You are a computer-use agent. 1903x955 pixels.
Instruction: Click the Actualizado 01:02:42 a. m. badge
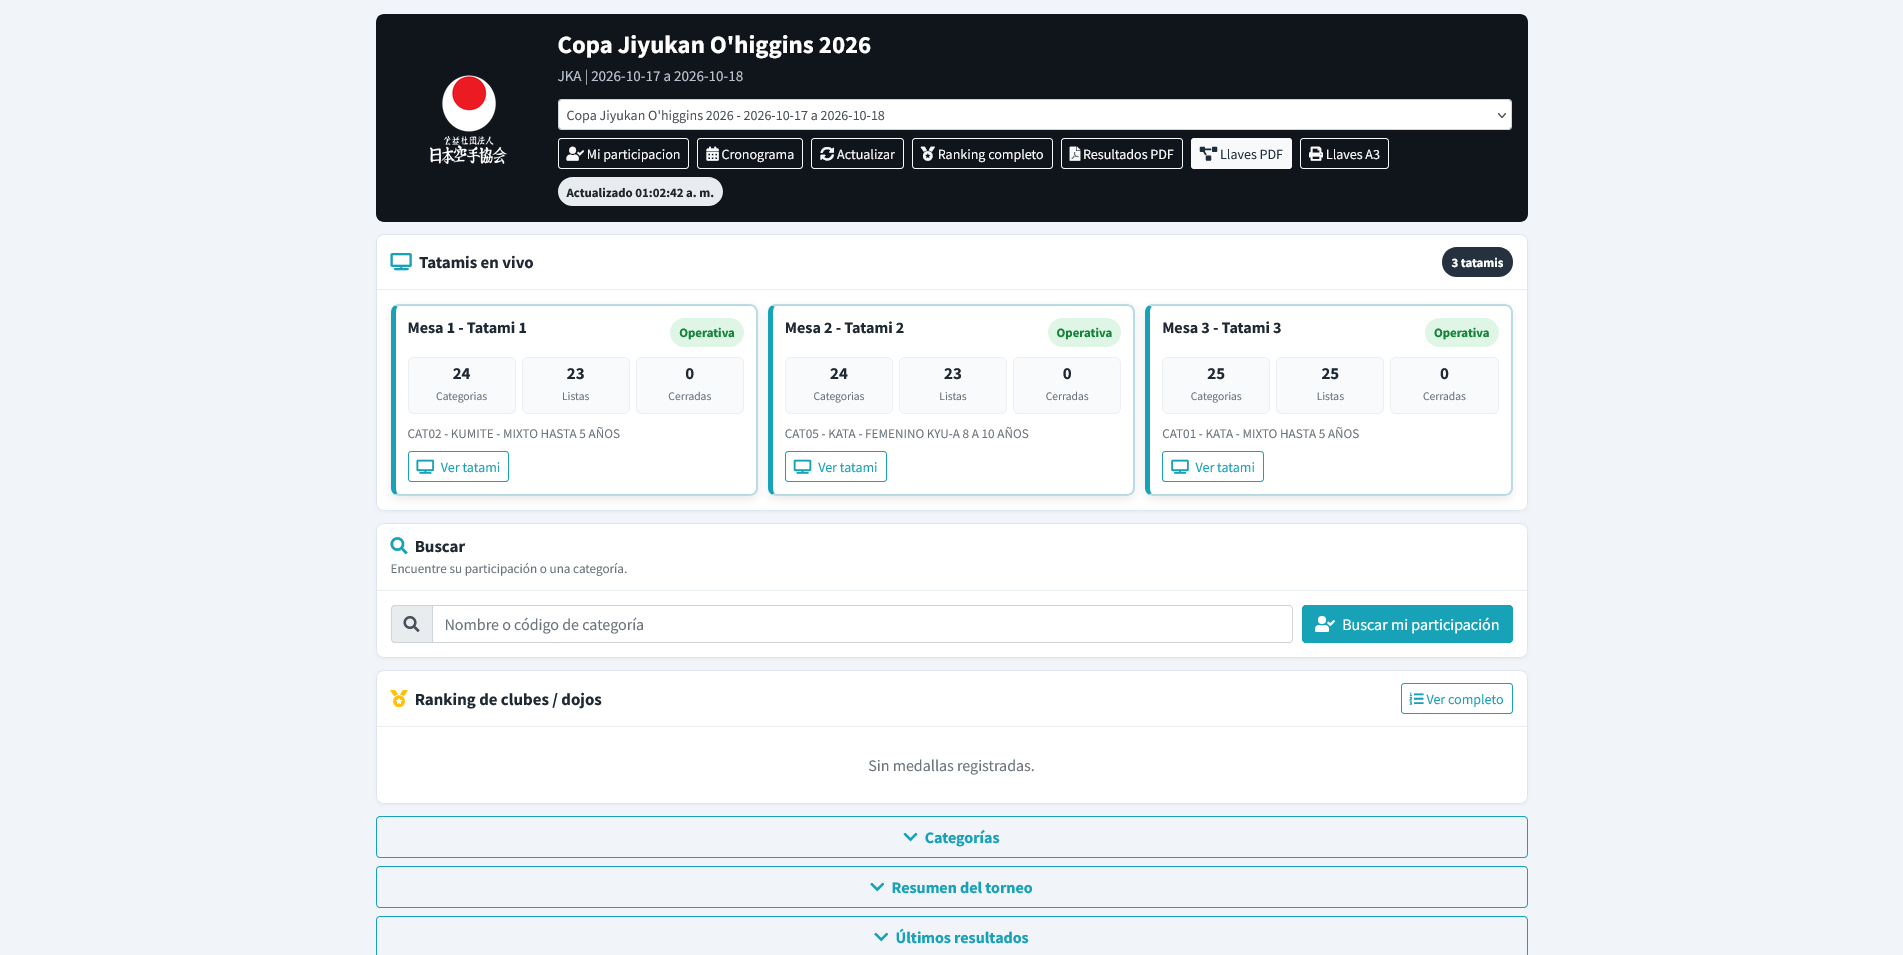point(640,192)
